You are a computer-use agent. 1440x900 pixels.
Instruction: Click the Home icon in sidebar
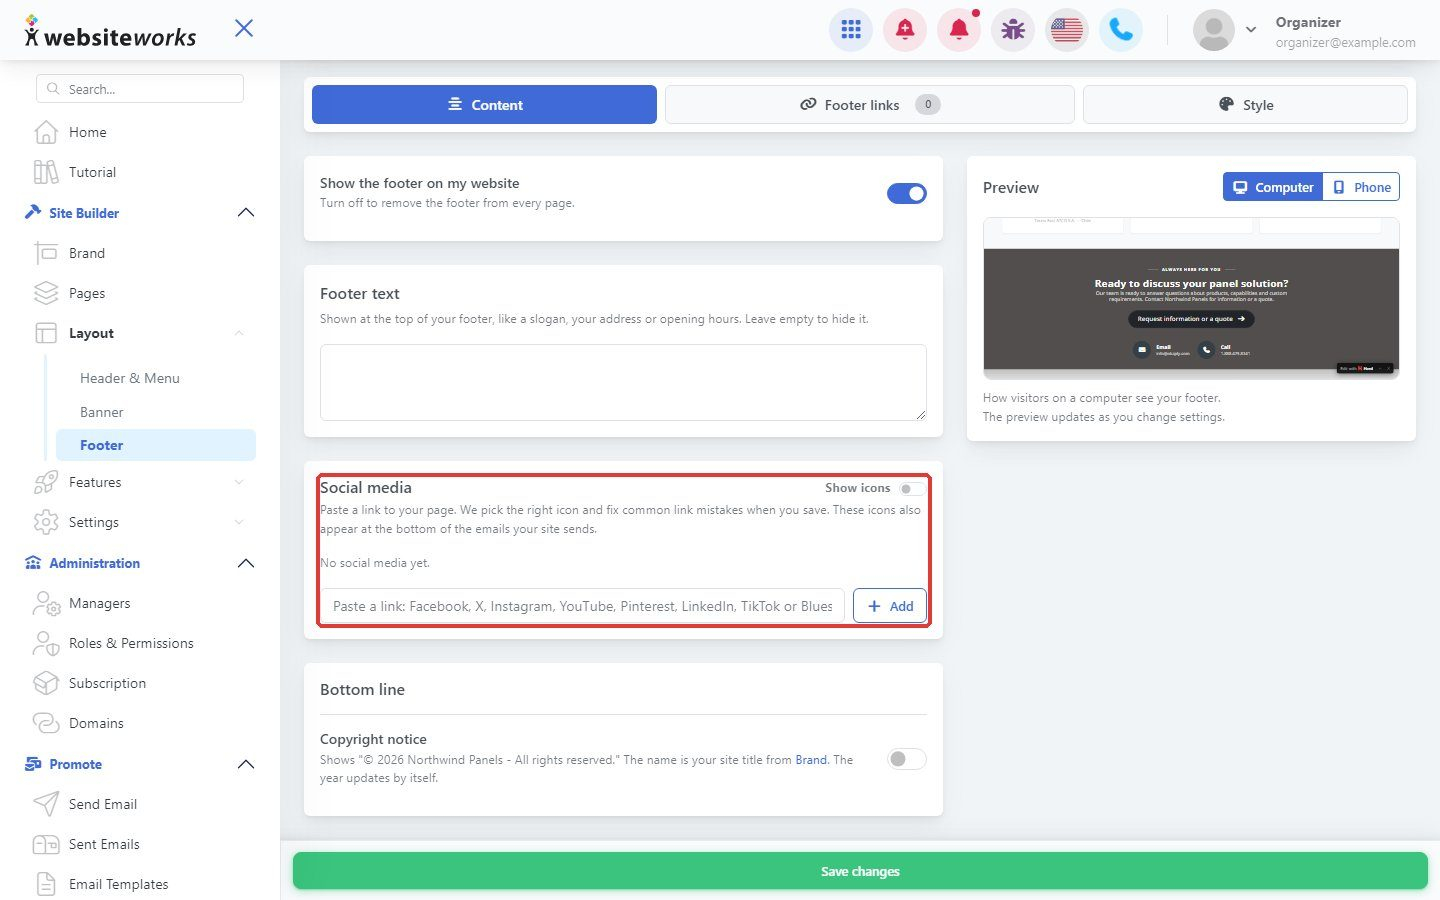point(46,132)
